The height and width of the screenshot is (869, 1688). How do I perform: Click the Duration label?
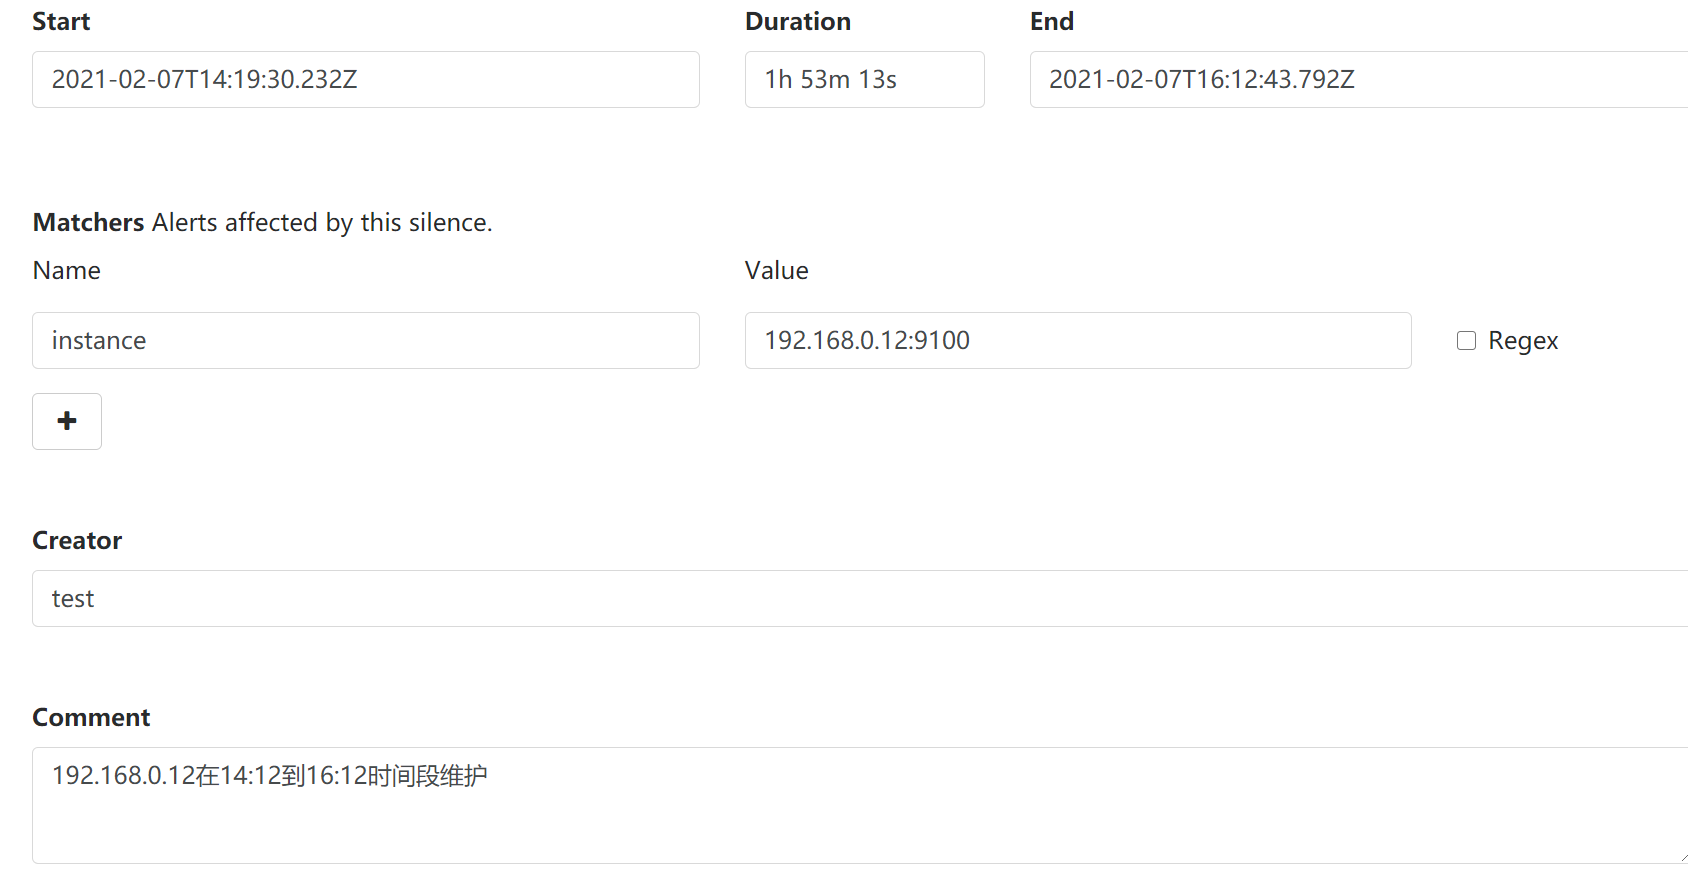(798, 22)
